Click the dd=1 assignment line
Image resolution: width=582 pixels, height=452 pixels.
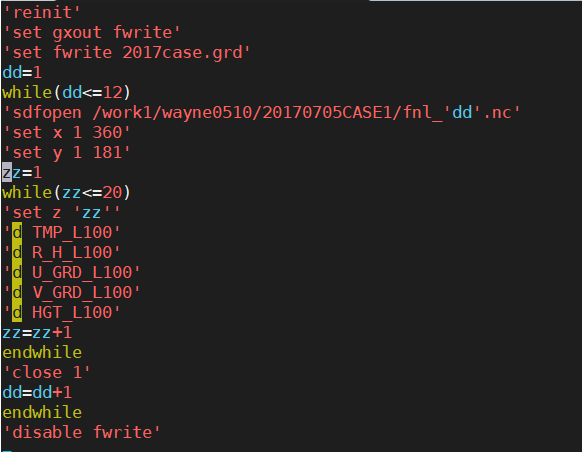[22, 72]
